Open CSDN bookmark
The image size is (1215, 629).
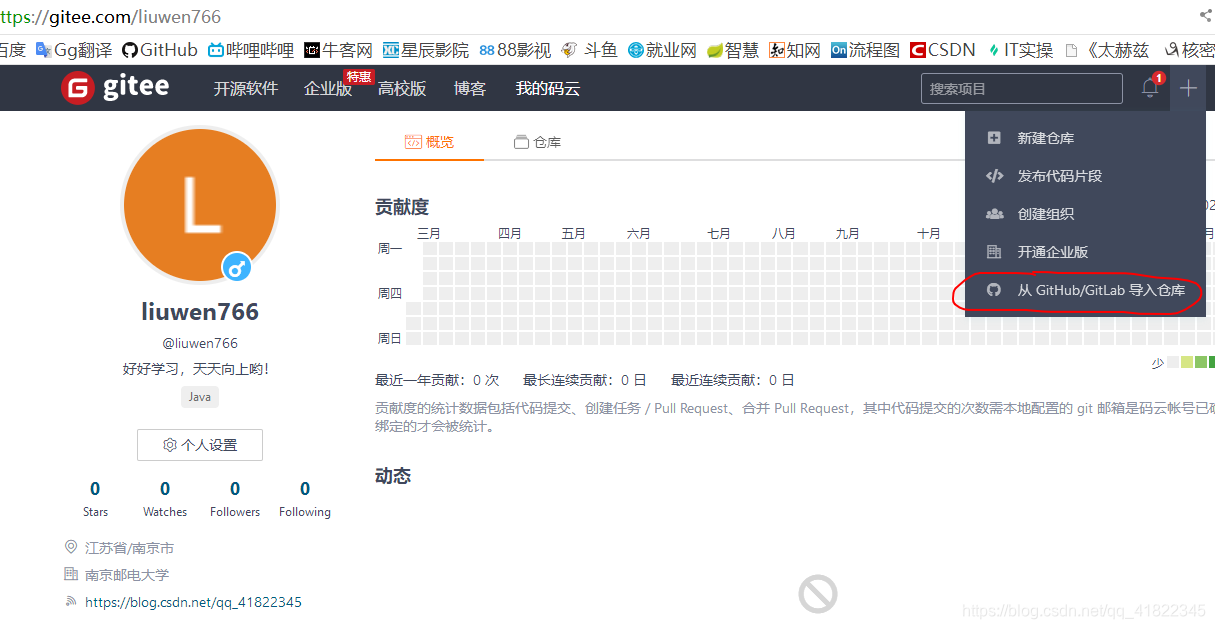pos(943,50)
